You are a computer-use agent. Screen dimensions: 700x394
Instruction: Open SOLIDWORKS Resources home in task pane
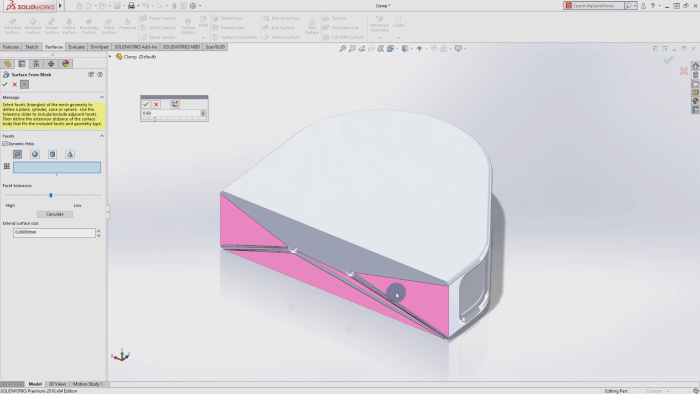click(696, 66)
